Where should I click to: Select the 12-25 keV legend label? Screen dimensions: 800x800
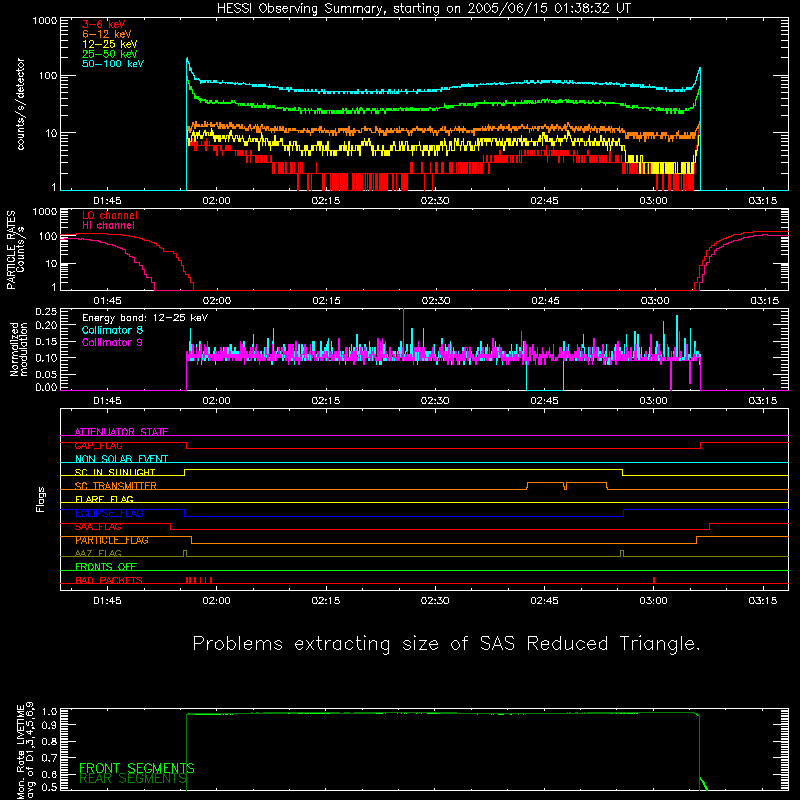[x=109, y=44]
